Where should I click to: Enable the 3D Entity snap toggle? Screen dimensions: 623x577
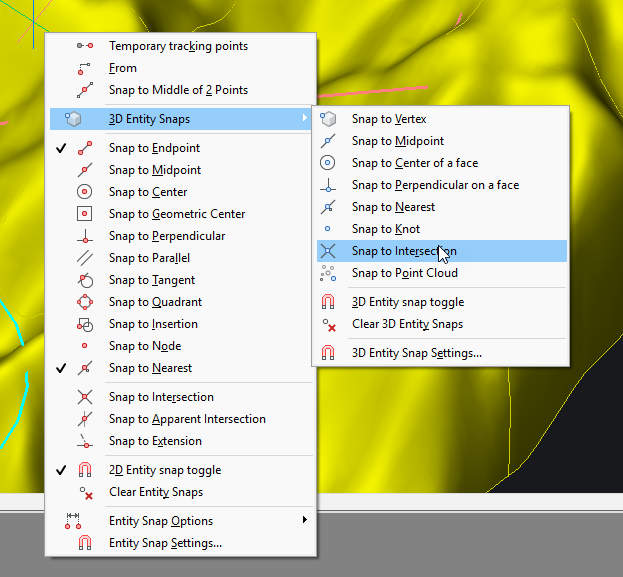pos(407,302)
